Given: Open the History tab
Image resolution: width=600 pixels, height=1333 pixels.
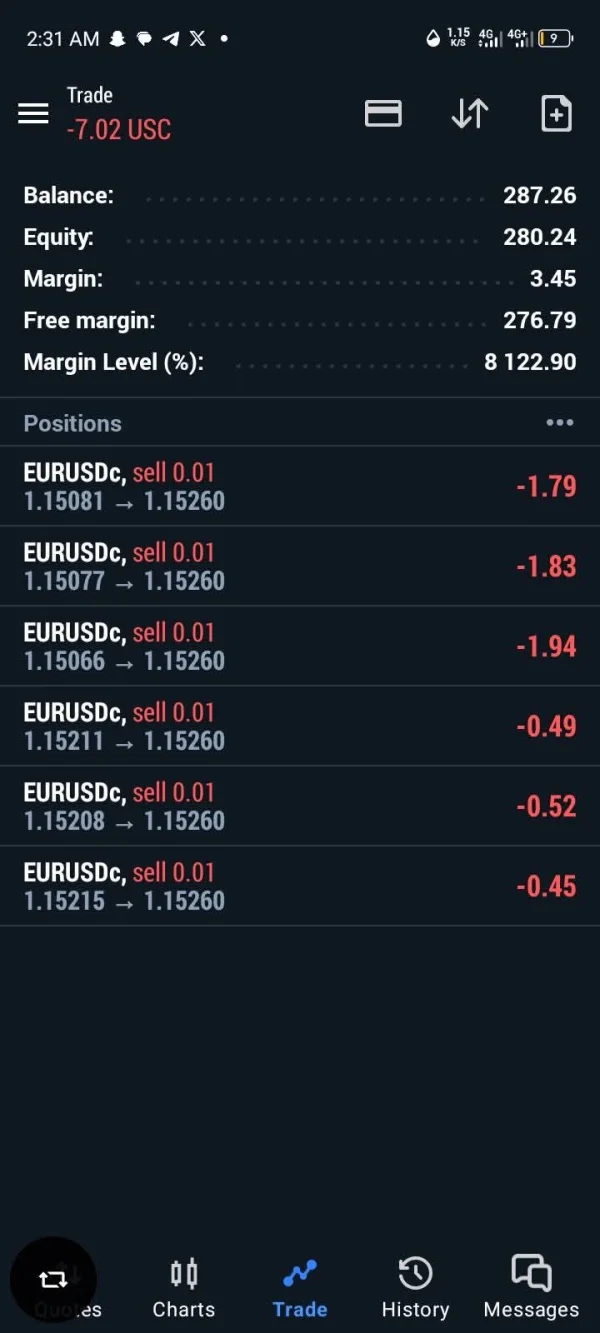Looking at the screenshot, I should (415, 1289).
